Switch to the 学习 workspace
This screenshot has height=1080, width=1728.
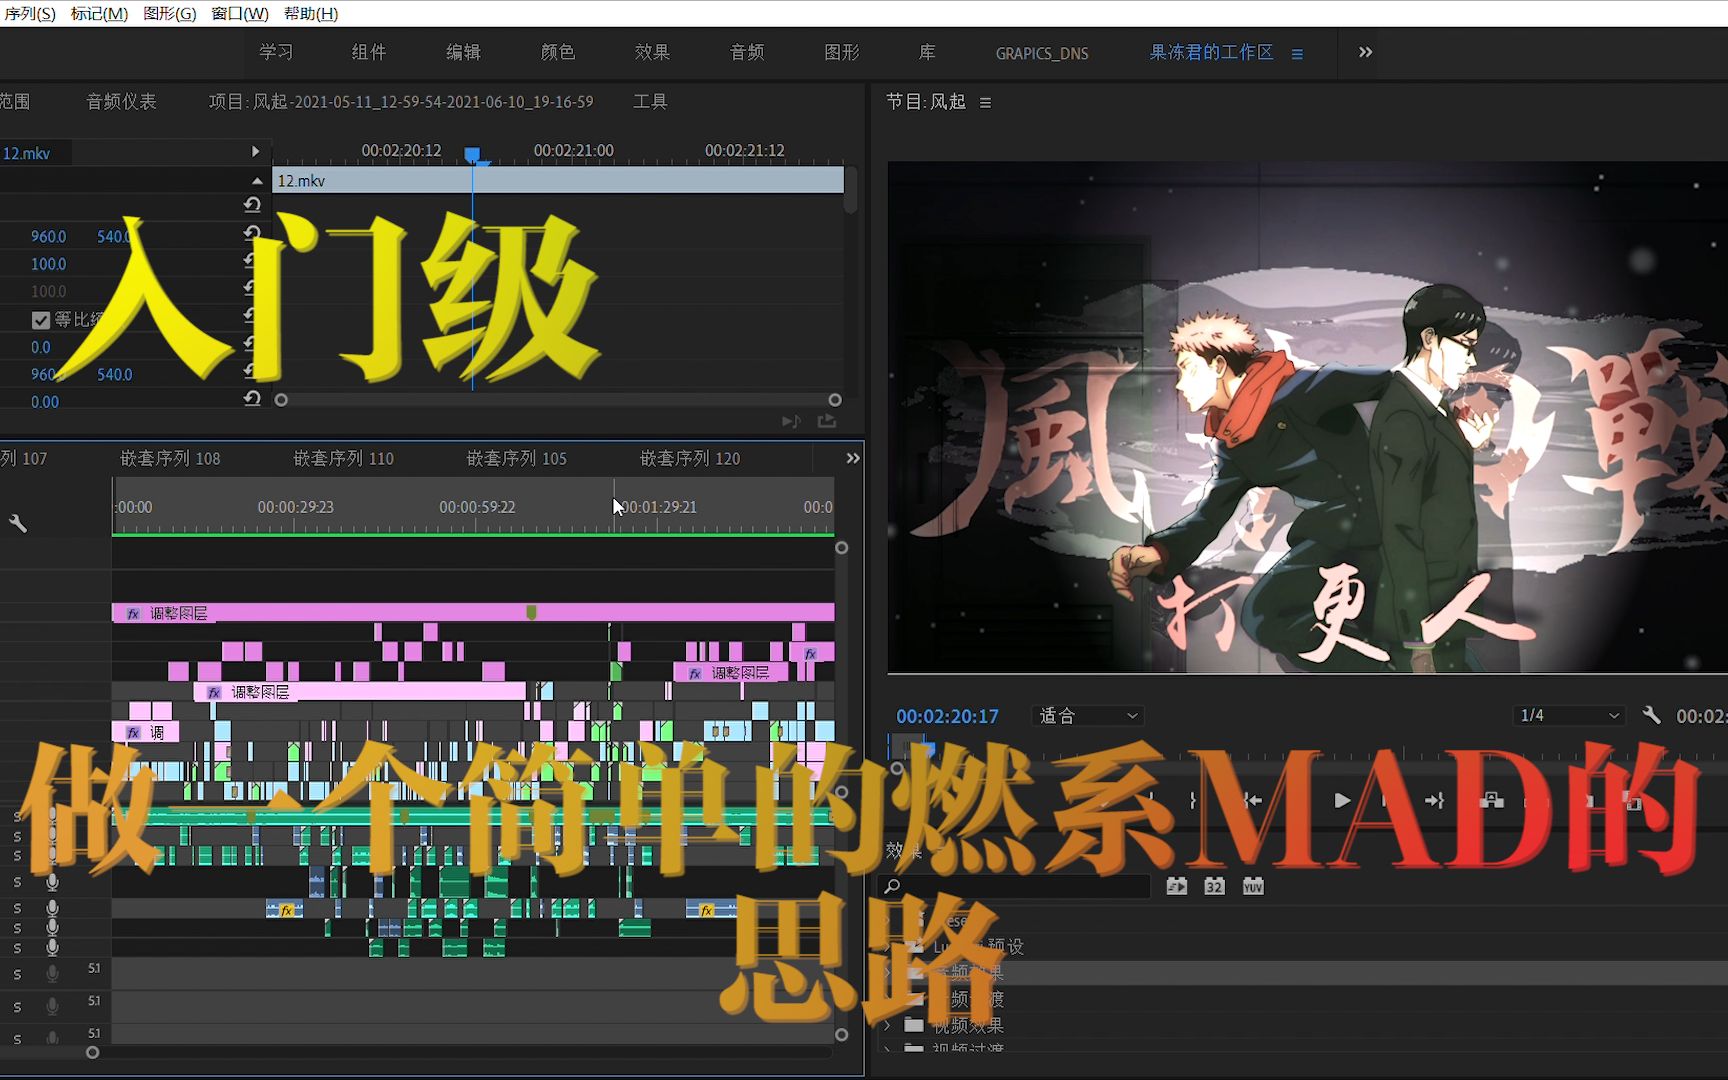[x=276, y=52]
